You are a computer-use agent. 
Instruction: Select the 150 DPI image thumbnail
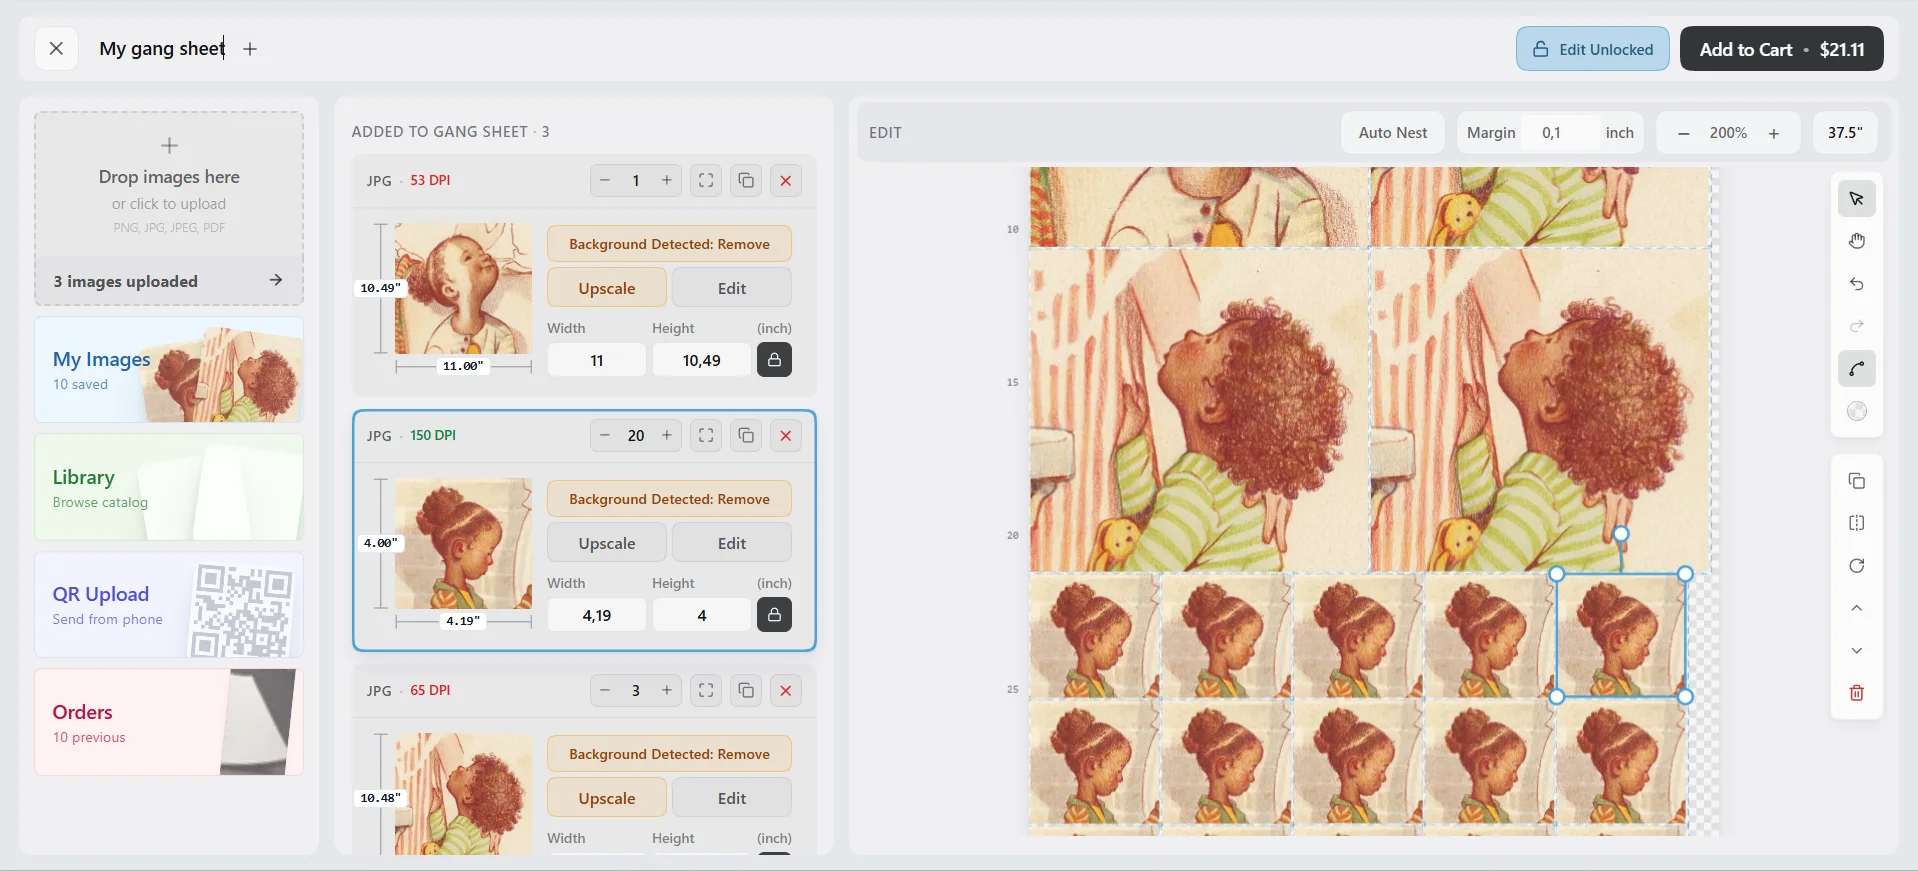(x=463, y=543)
